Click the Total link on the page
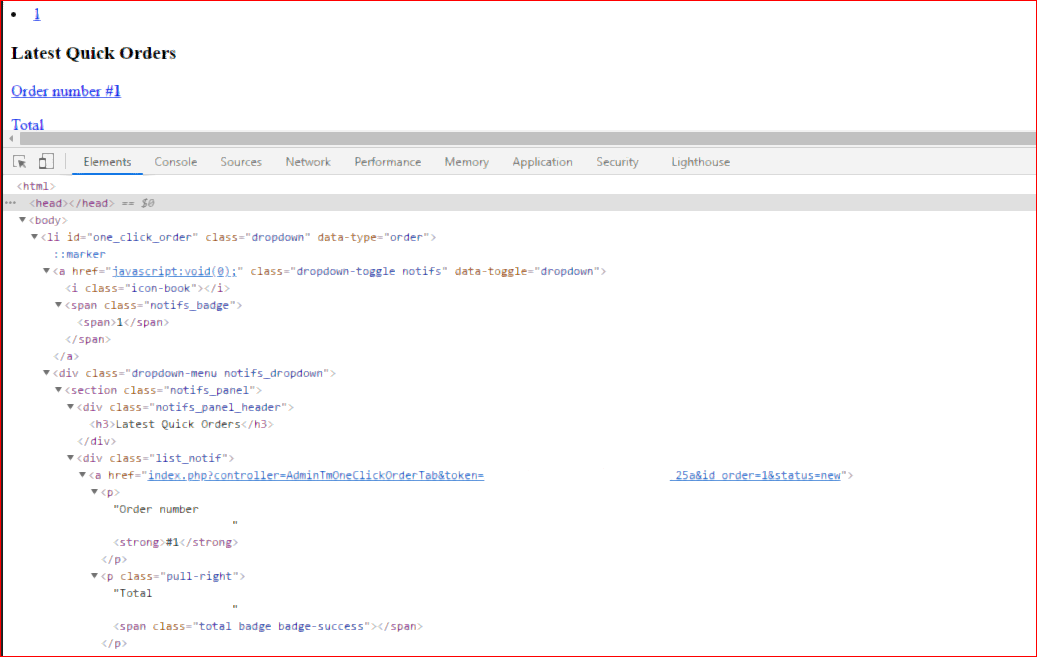Image resolution: width=1037 pixels, height=657 pixels. click(27, 124)
